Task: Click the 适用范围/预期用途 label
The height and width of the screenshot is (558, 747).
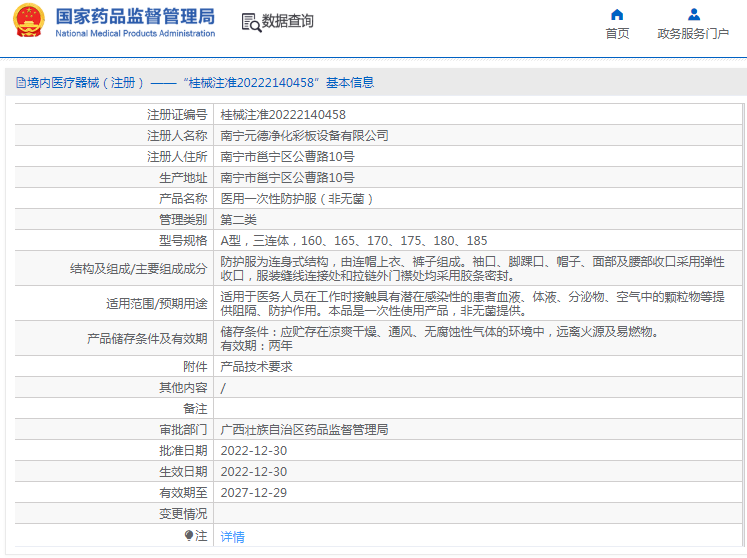Action: click(x=157, y=304)
